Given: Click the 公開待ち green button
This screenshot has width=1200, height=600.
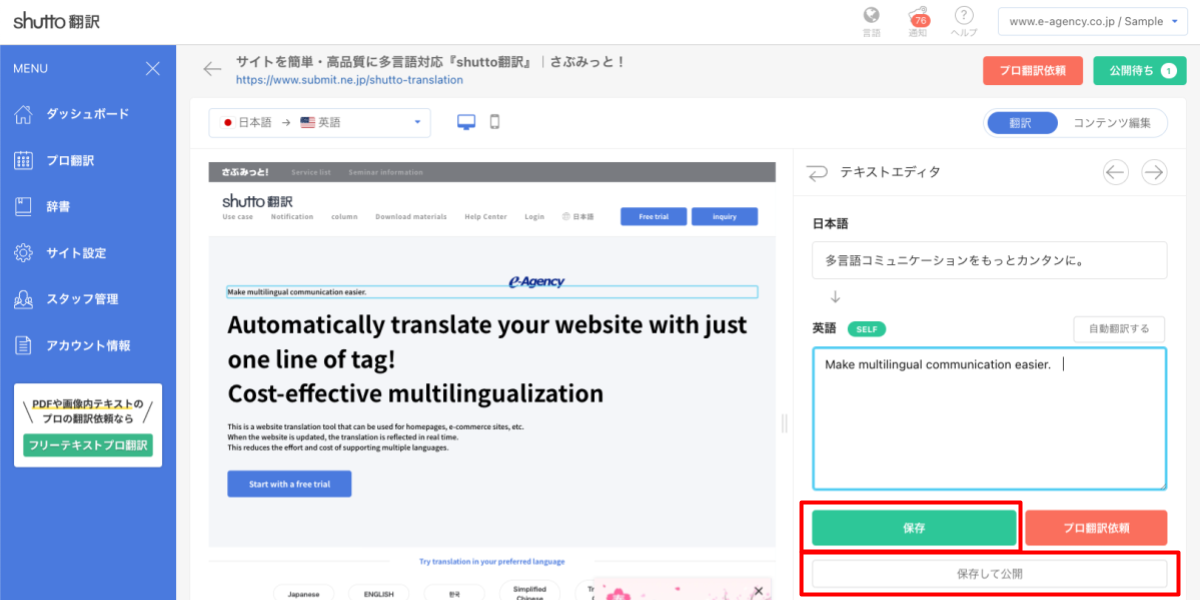Looking at the screenshot, I should click(x=1140, y=71).
